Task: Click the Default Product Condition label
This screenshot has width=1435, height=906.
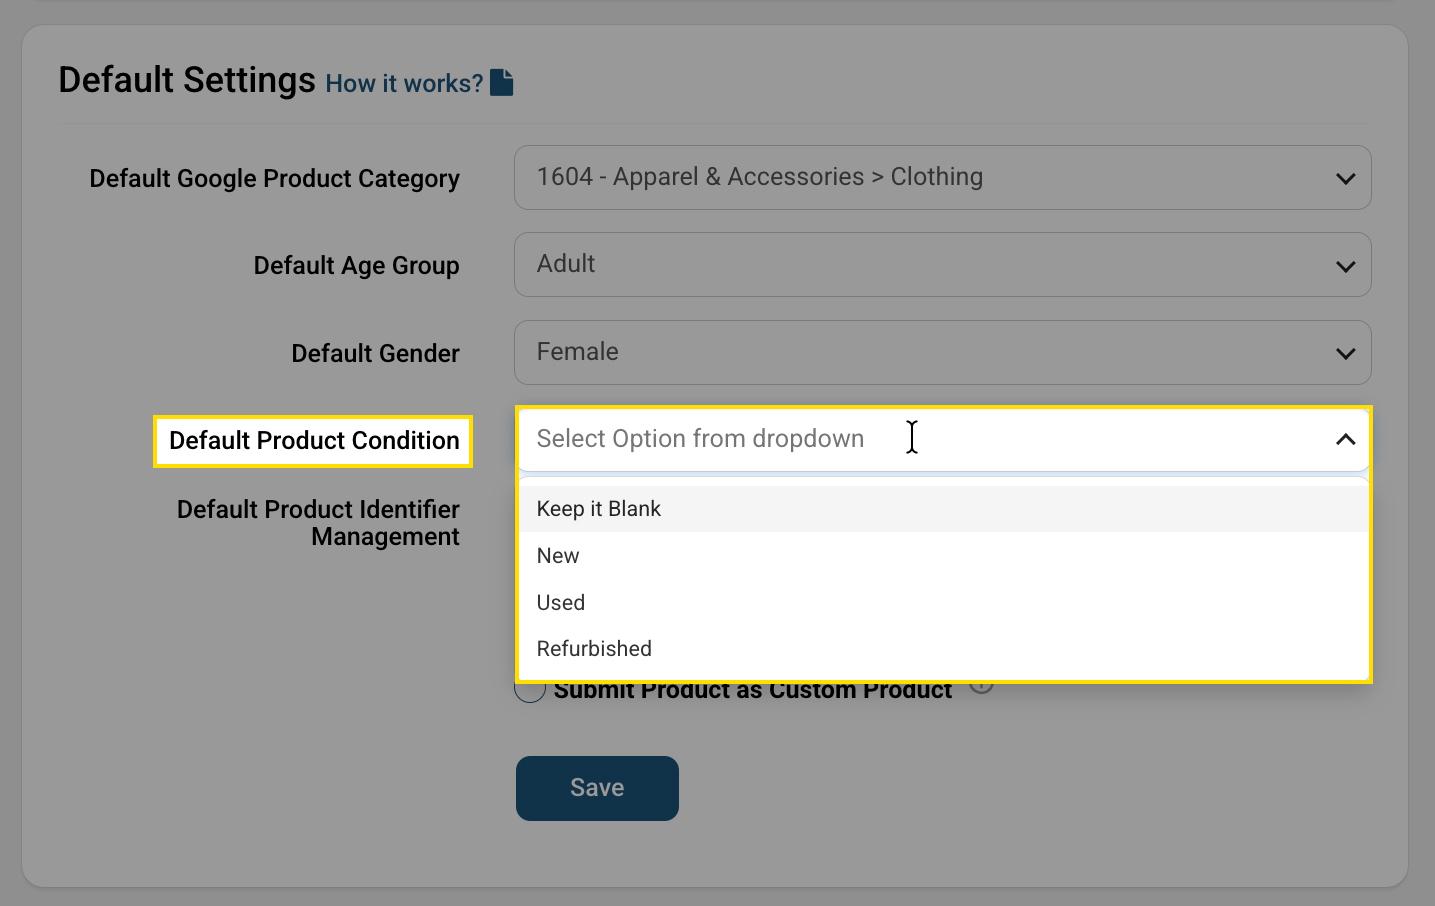Action: (314, 441)
